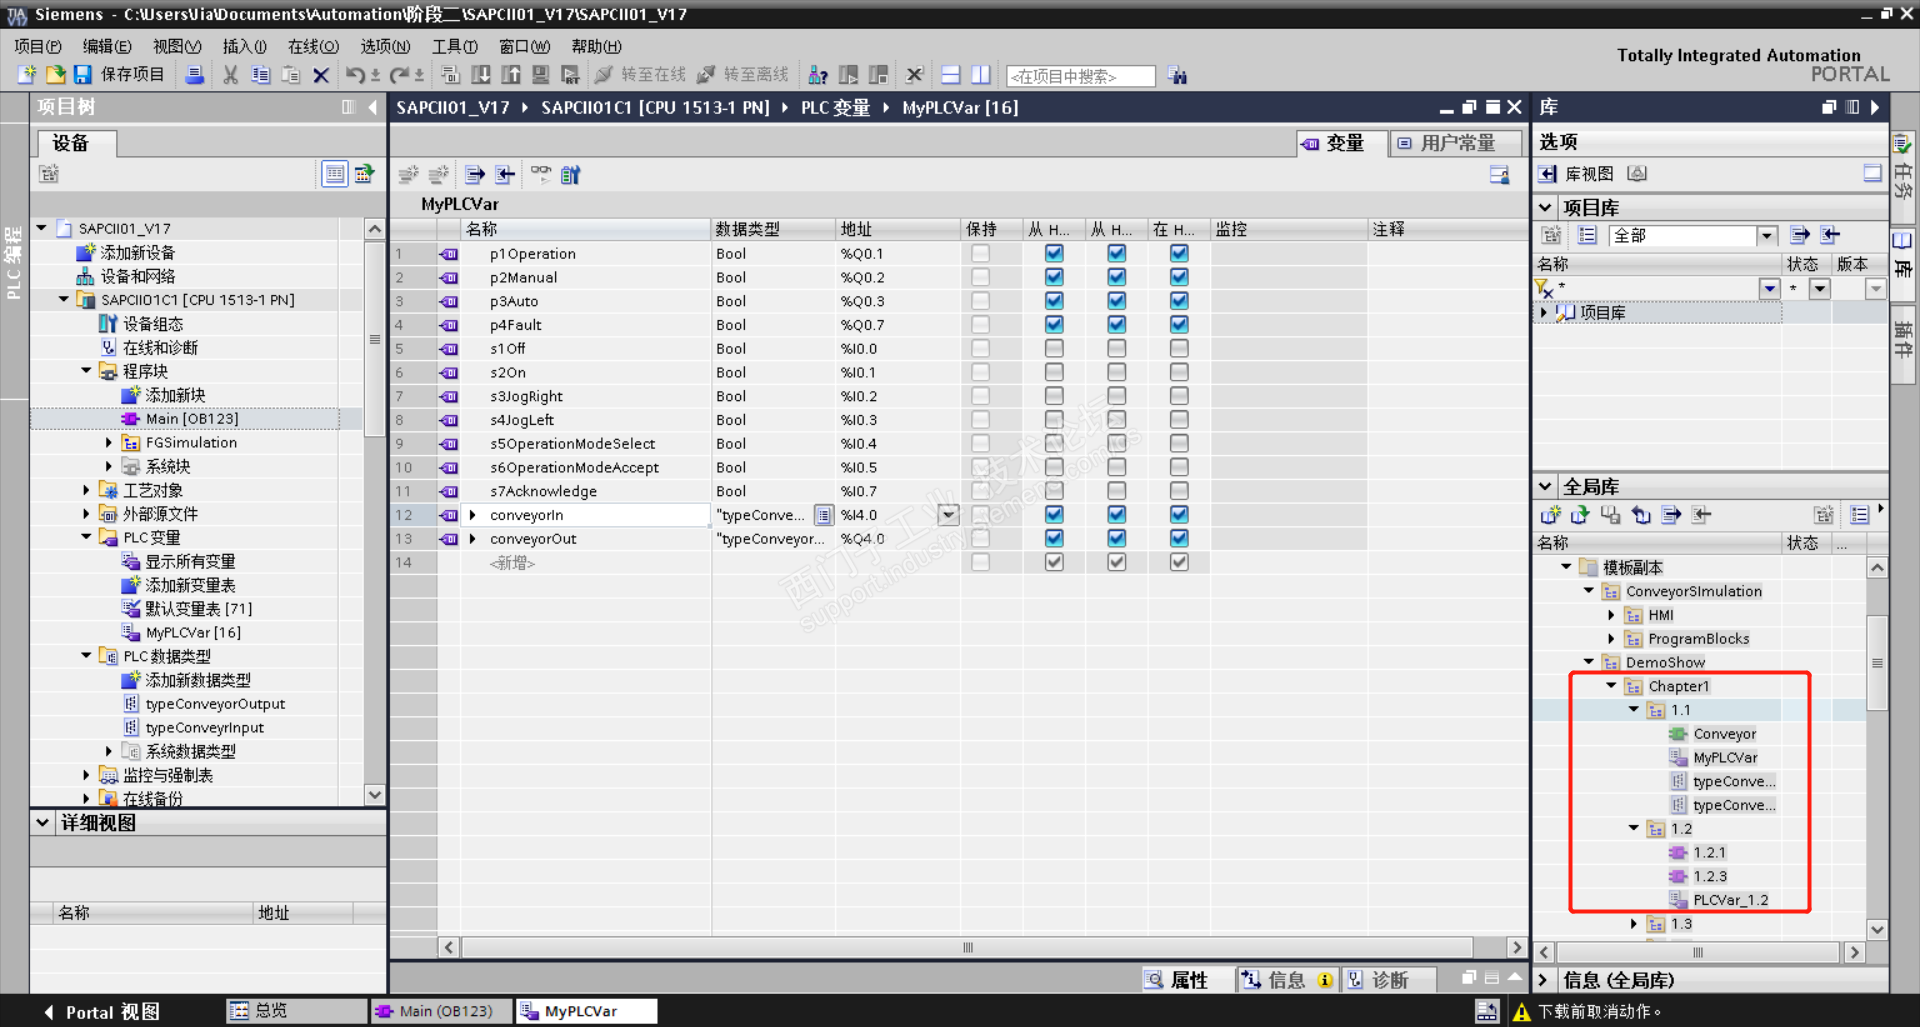Click the project search input field
This screenshot has width=1920, height=1027.
point(1081,76)
